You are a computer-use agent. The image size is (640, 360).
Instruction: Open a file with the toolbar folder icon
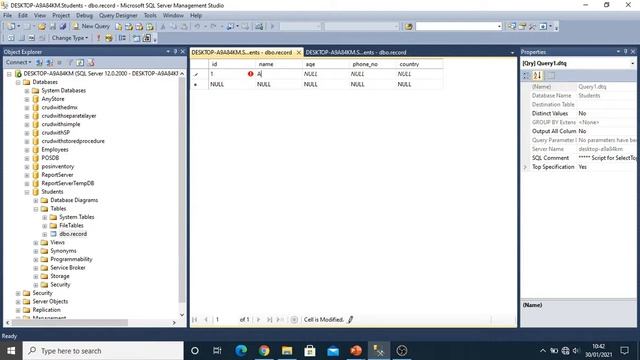(x=42, y=26)
